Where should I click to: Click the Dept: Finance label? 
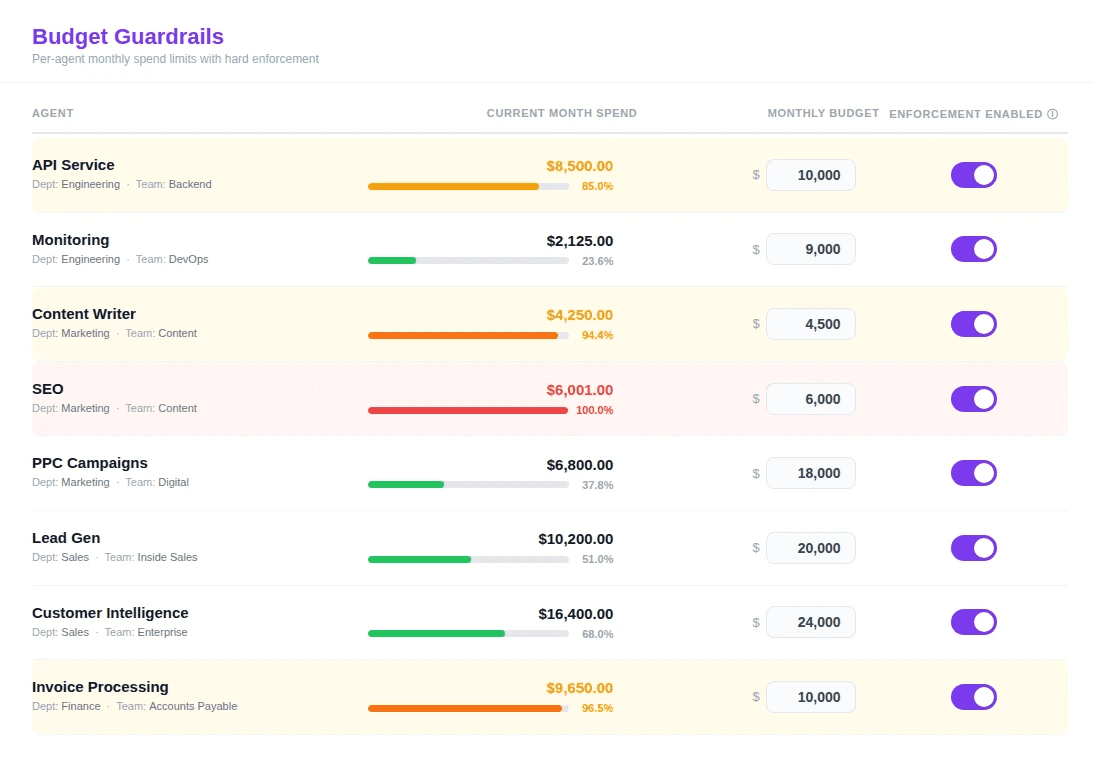tap(66, 707)
